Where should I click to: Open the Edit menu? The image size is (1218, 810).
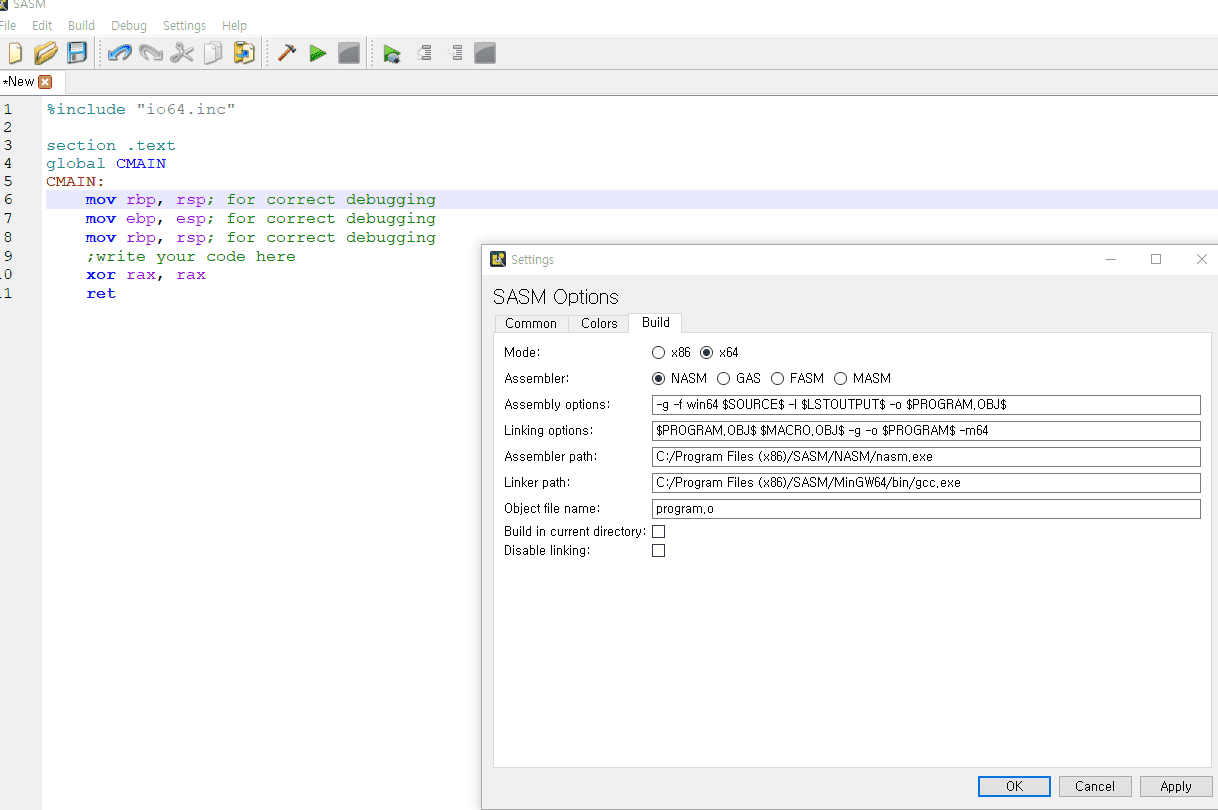(x=42, y=25)
